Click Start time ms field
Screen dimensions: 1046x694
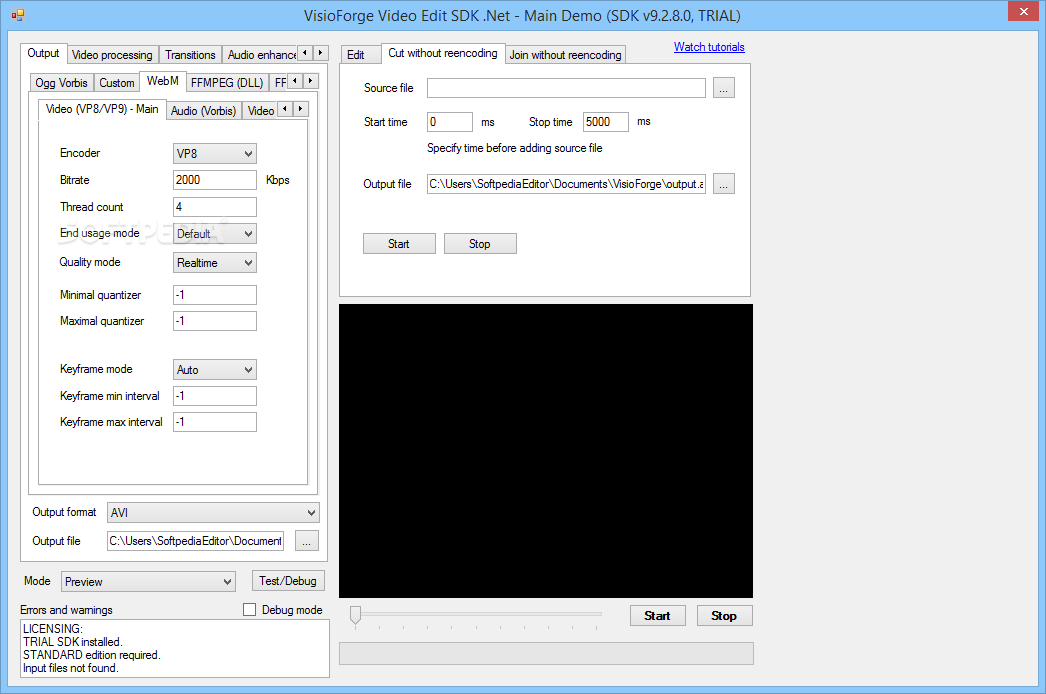coord(450,122)
